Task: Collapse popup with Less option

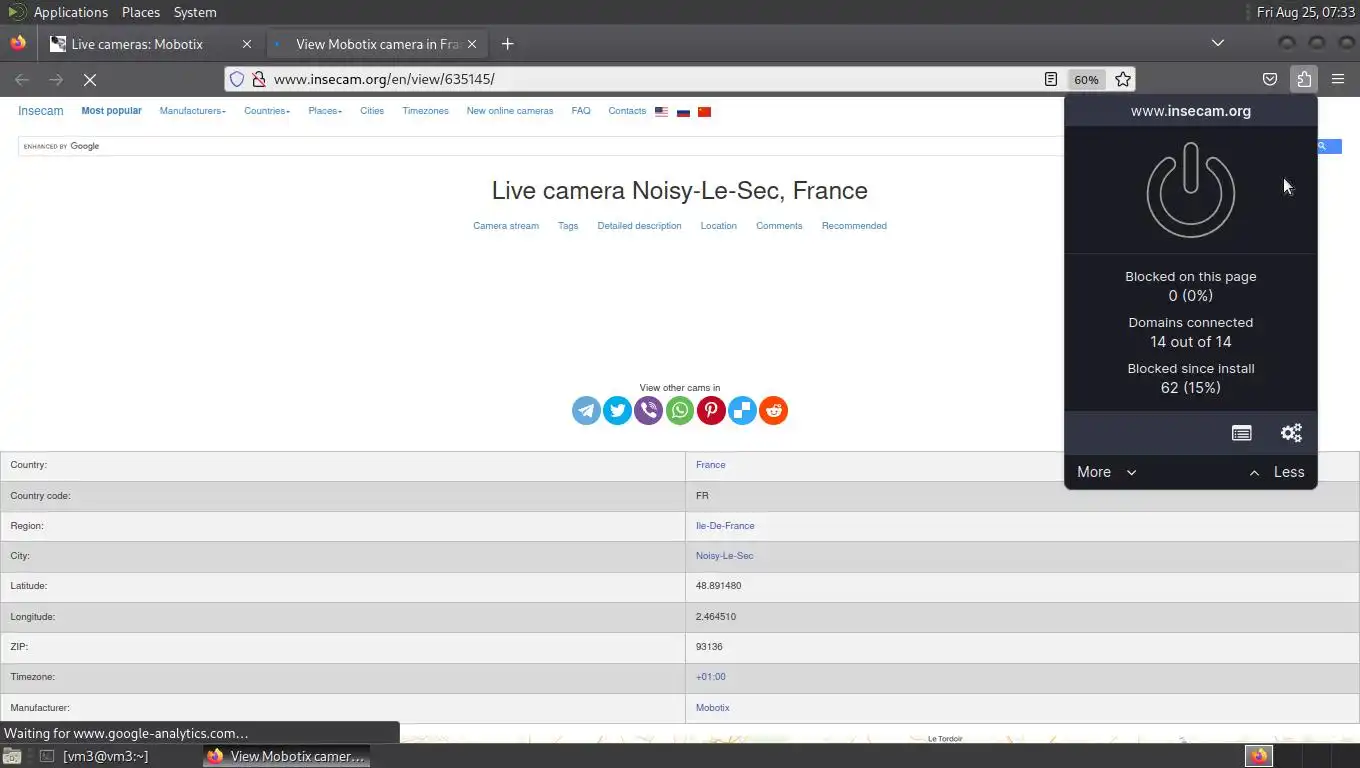Action: click(1276, 472)
